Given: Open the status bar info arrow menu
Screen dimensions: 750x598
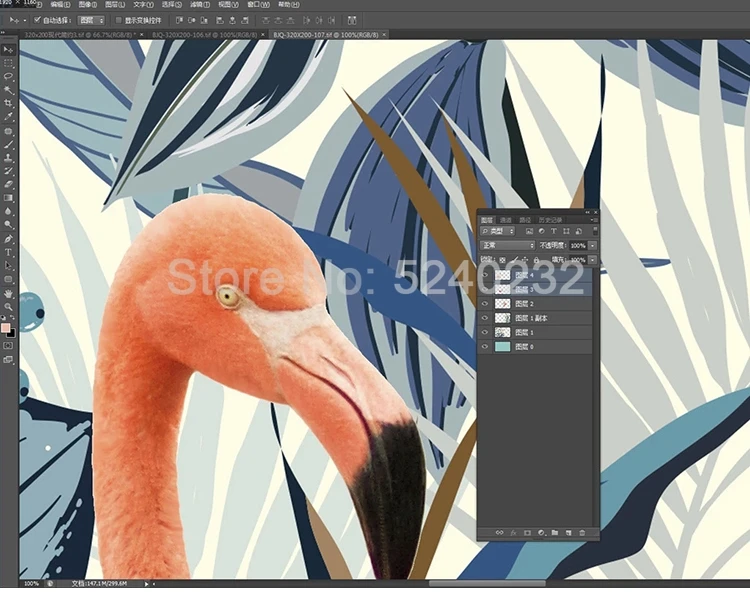Looking at the screenshot, I should (x=147, y=584).
